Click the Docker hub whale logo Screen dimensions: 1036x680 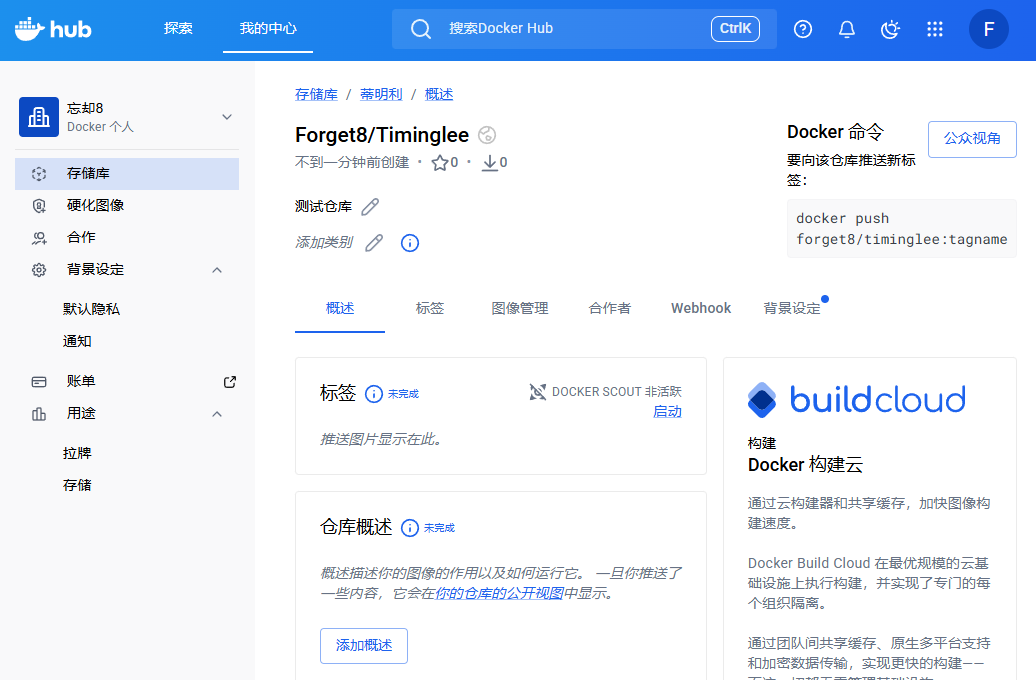coord(53,29)
